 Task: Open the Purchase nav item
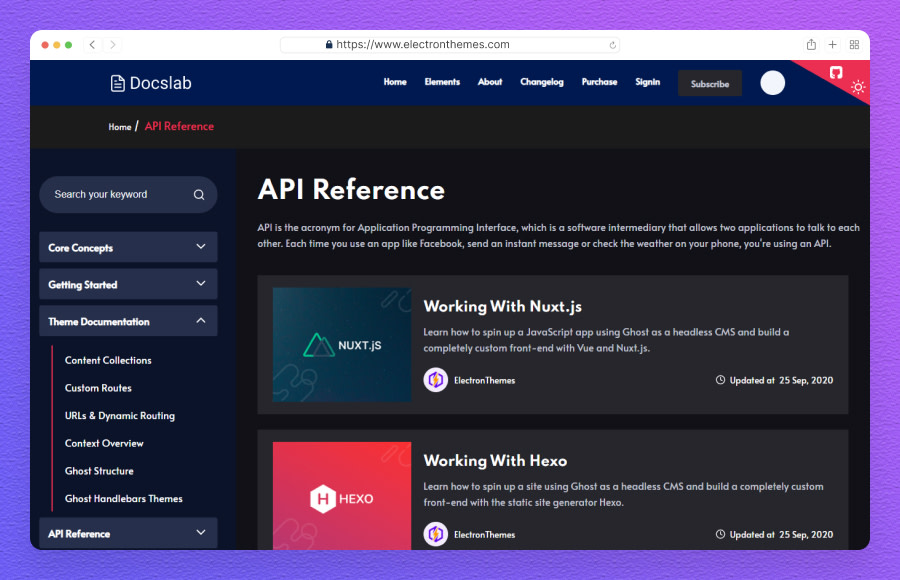599,82
